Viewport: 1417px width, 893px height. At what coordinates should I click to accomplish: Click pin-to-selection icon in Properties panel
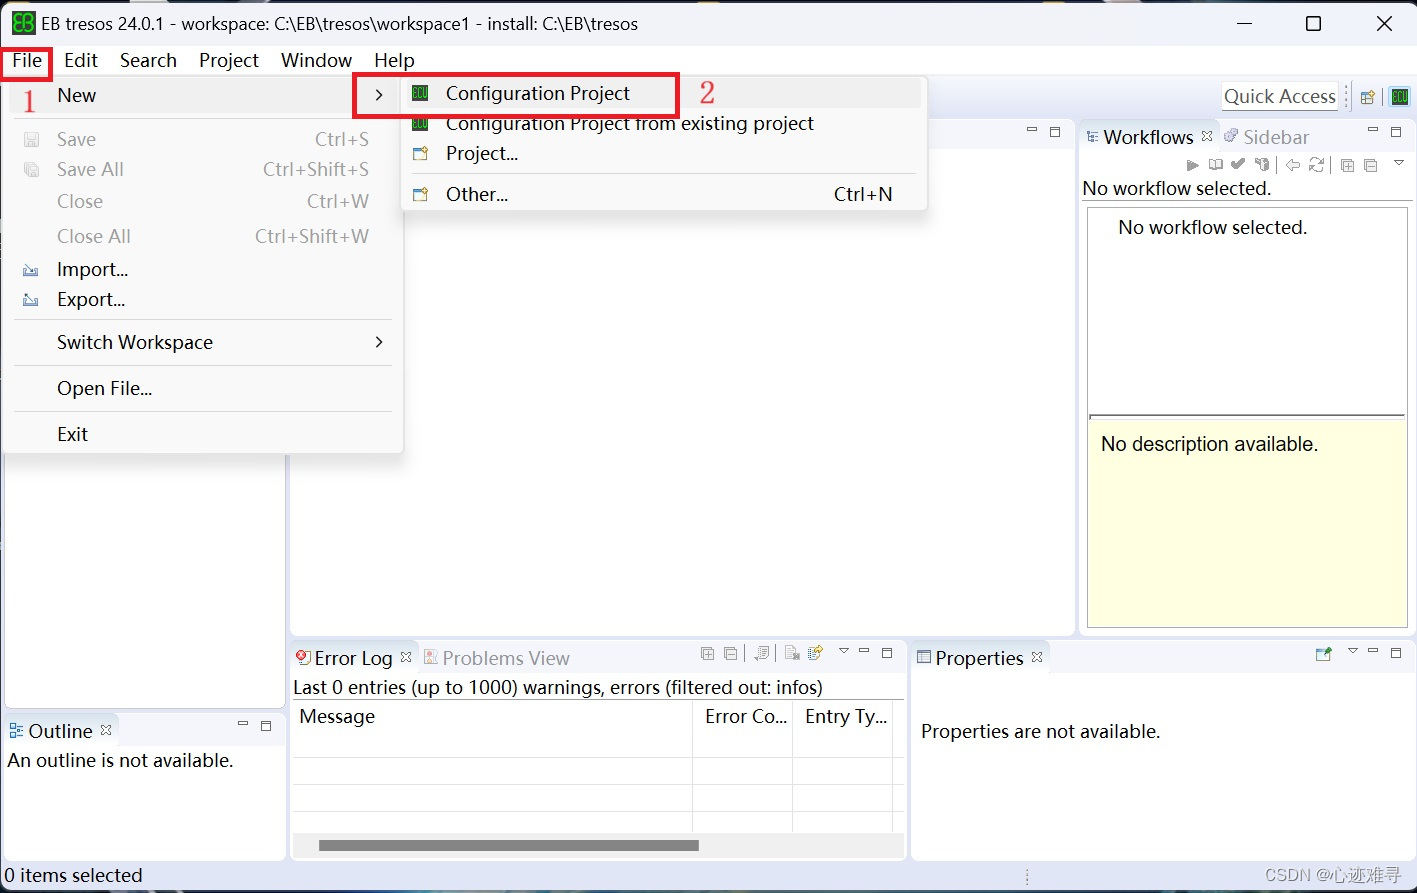pyautogui.click(x=1324, y=654)
